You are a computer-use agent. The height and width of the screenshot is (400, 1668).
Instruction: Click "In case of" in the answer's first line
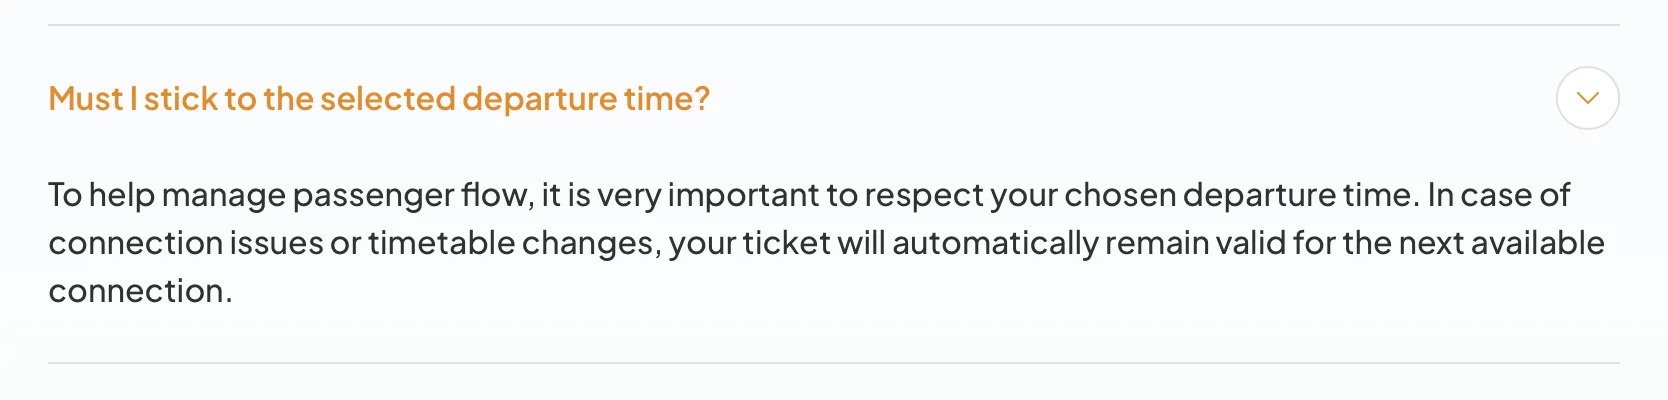1498,195
